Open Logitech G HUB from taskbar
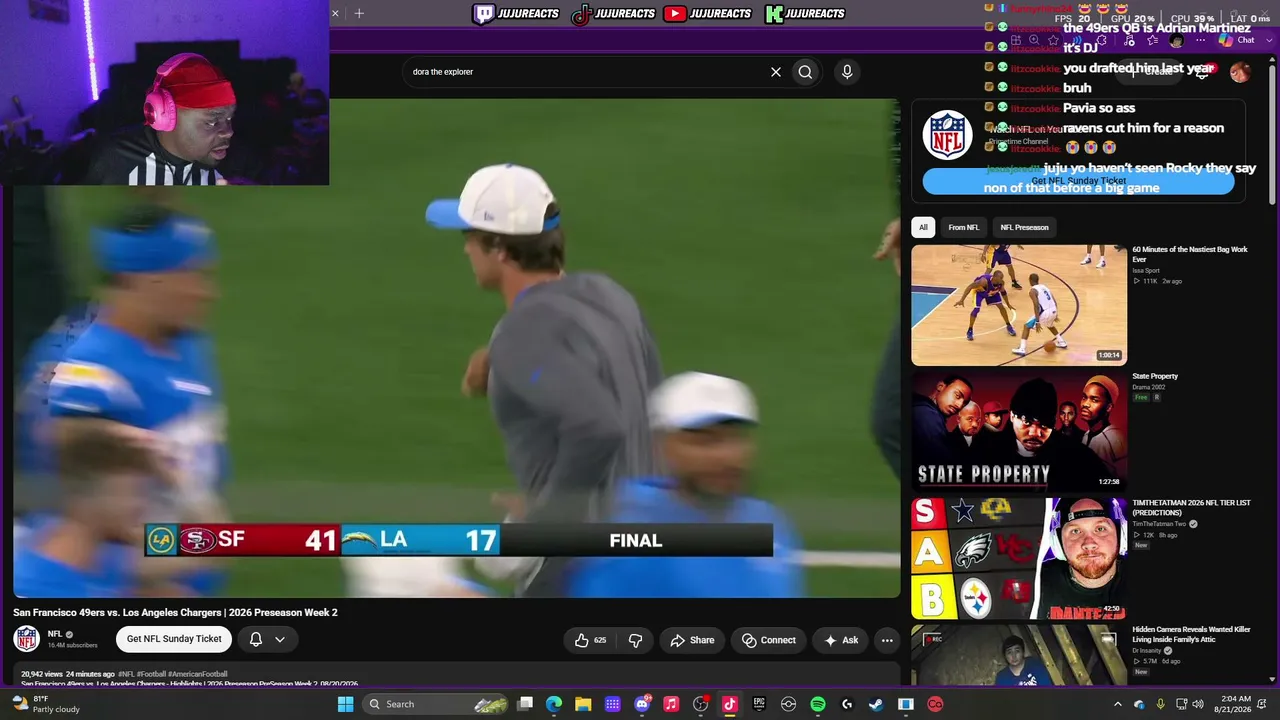The width and height of the screenshot is (1280, 720). click(847, 704)
